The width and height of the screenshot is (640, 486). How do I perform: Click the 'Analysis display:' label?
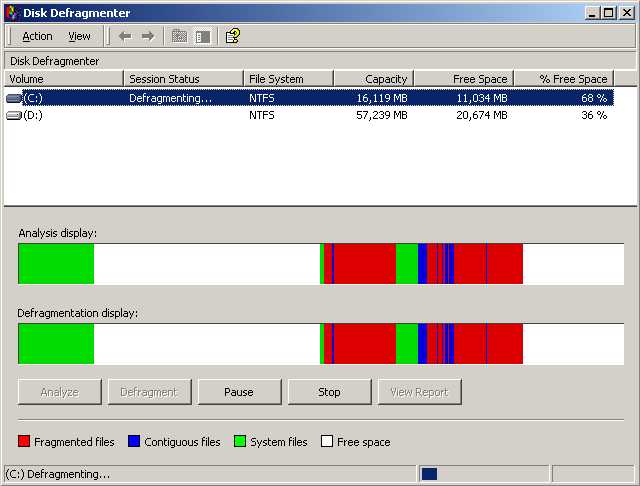58,233
